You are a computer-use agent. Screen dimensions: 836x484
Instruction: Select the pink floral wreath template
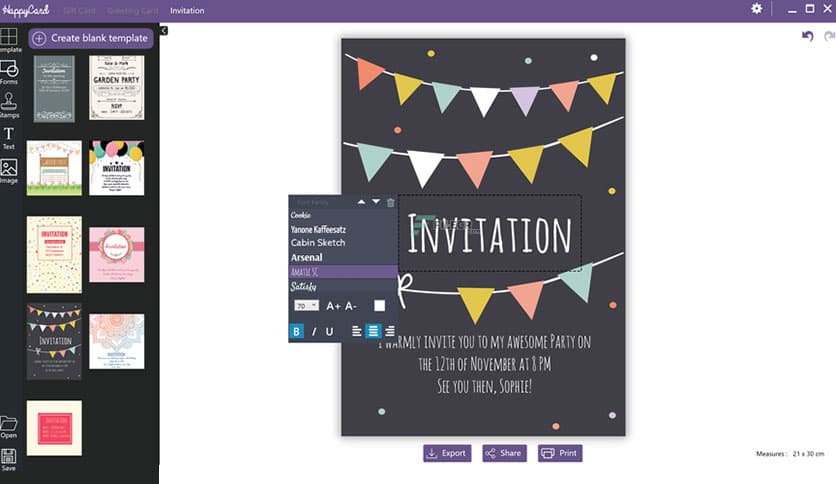click(x=117, y=255)
